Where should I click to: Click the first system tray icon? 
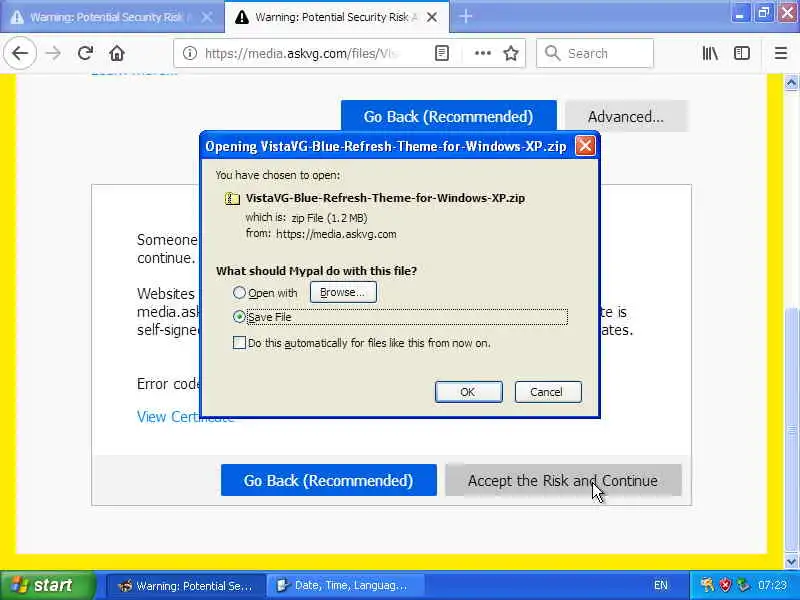707,585
